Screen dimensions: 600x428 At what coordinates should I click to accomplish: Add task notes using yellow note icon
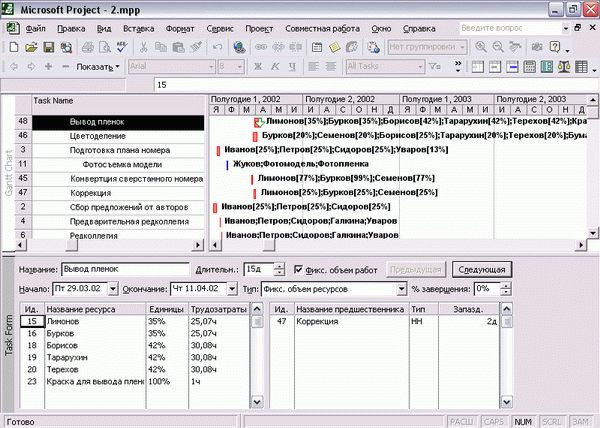point(334,47)
